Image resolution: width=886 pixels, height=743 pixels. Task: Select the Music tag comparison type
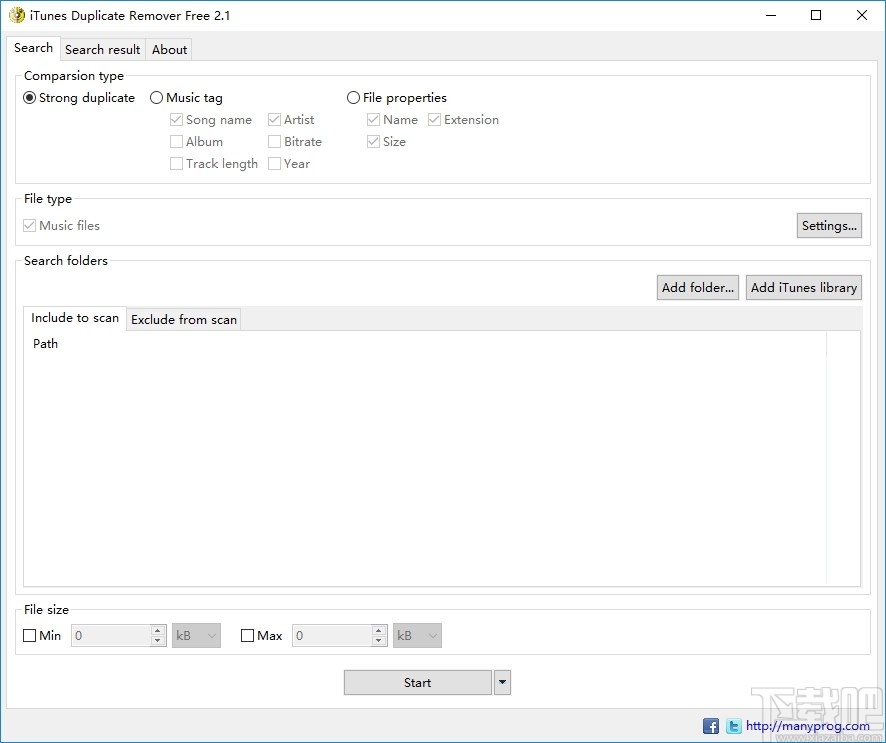[156, 97]
